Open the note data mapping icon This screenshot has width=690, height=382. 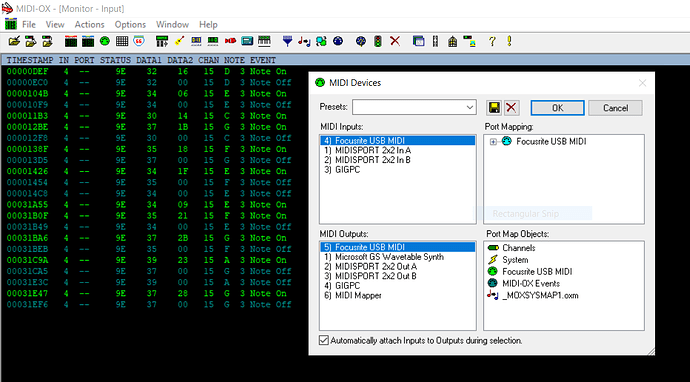click(x=304, y=41)
